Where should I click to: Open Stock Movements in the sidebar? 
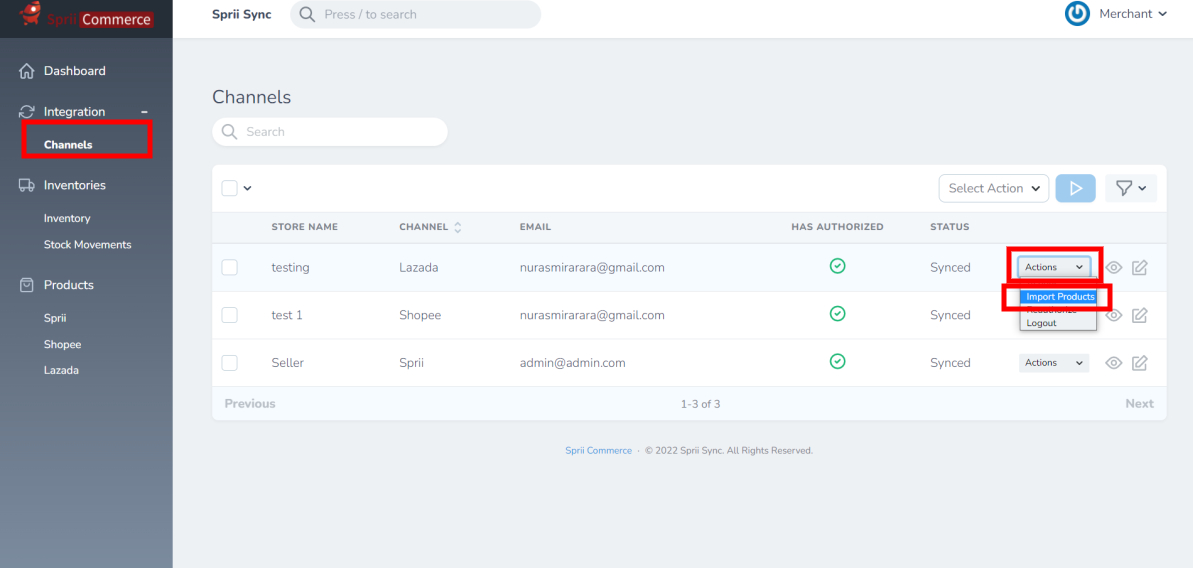click(87, 245)
